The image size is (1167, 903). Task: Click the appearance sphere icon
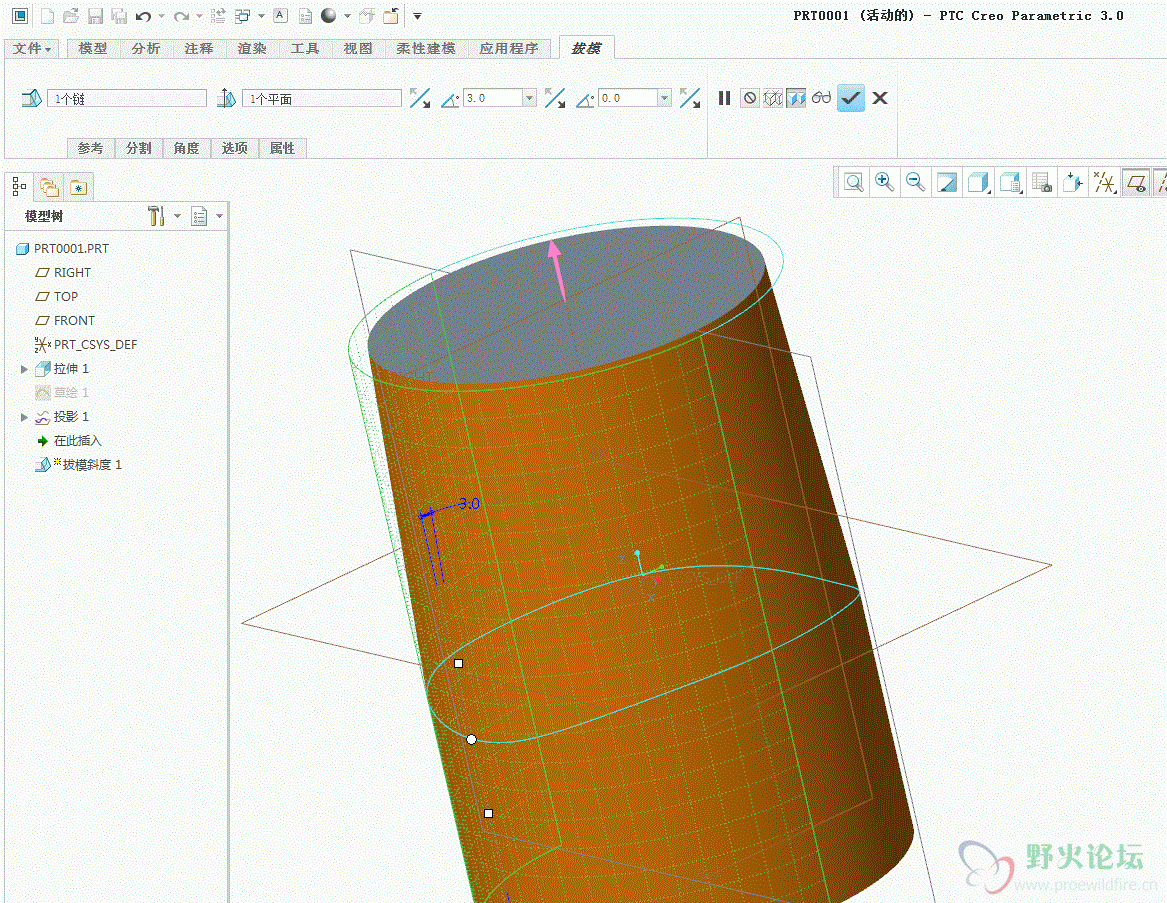(328, 16)
